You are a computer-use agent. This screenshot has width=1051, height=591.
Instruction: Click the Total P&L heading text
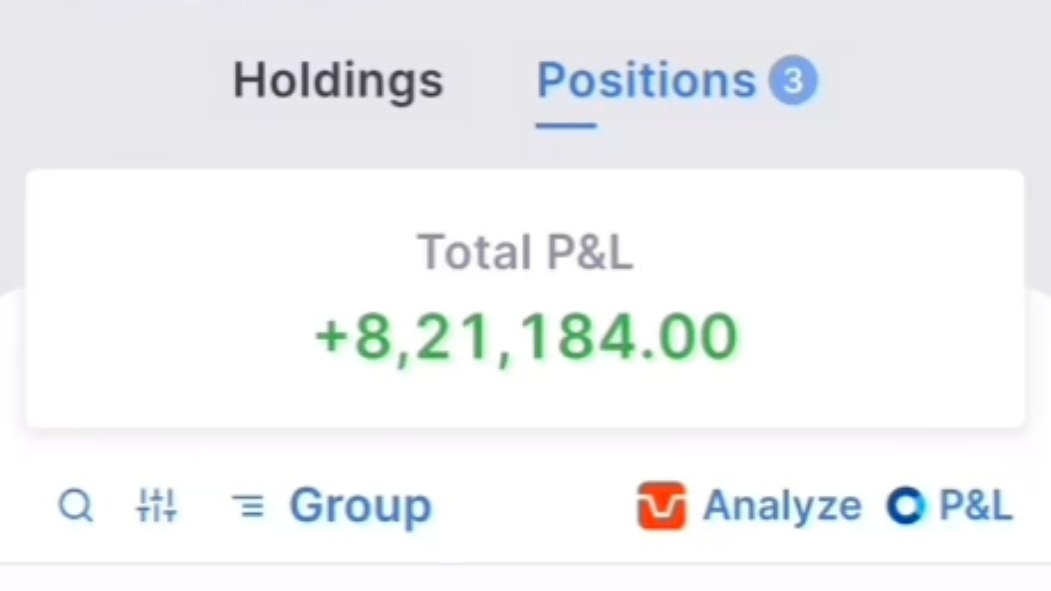pyautogui.click(x=526, y=253)
